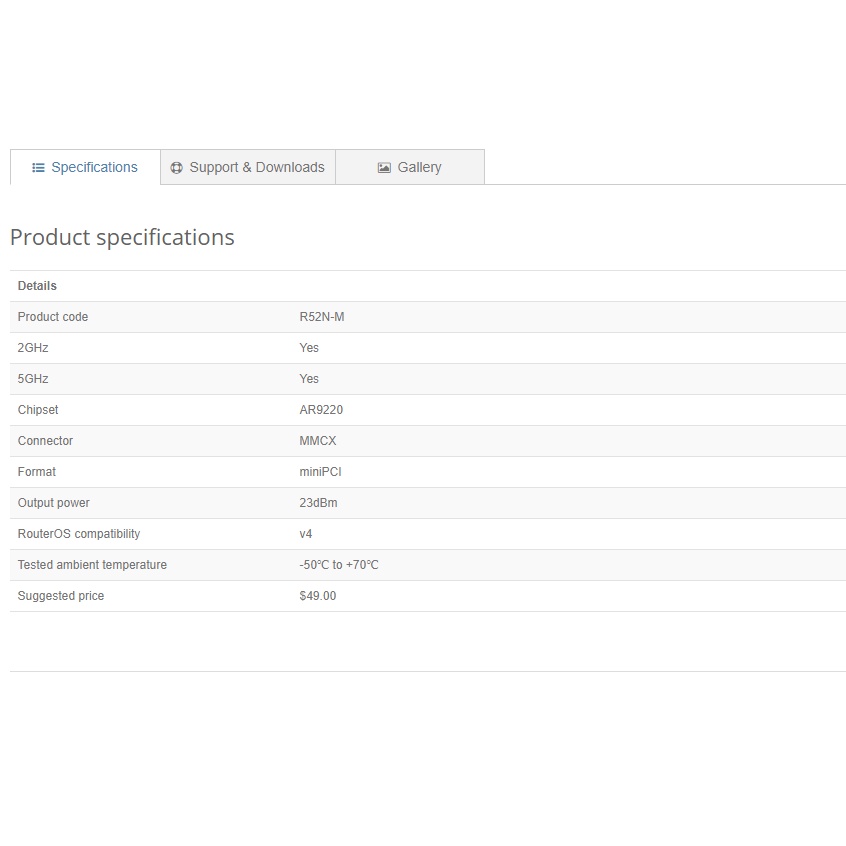Click the Tested ambient temperature label
Image resolution: width=846 pixels, height=846 pixels.
(x=92, y=565)
